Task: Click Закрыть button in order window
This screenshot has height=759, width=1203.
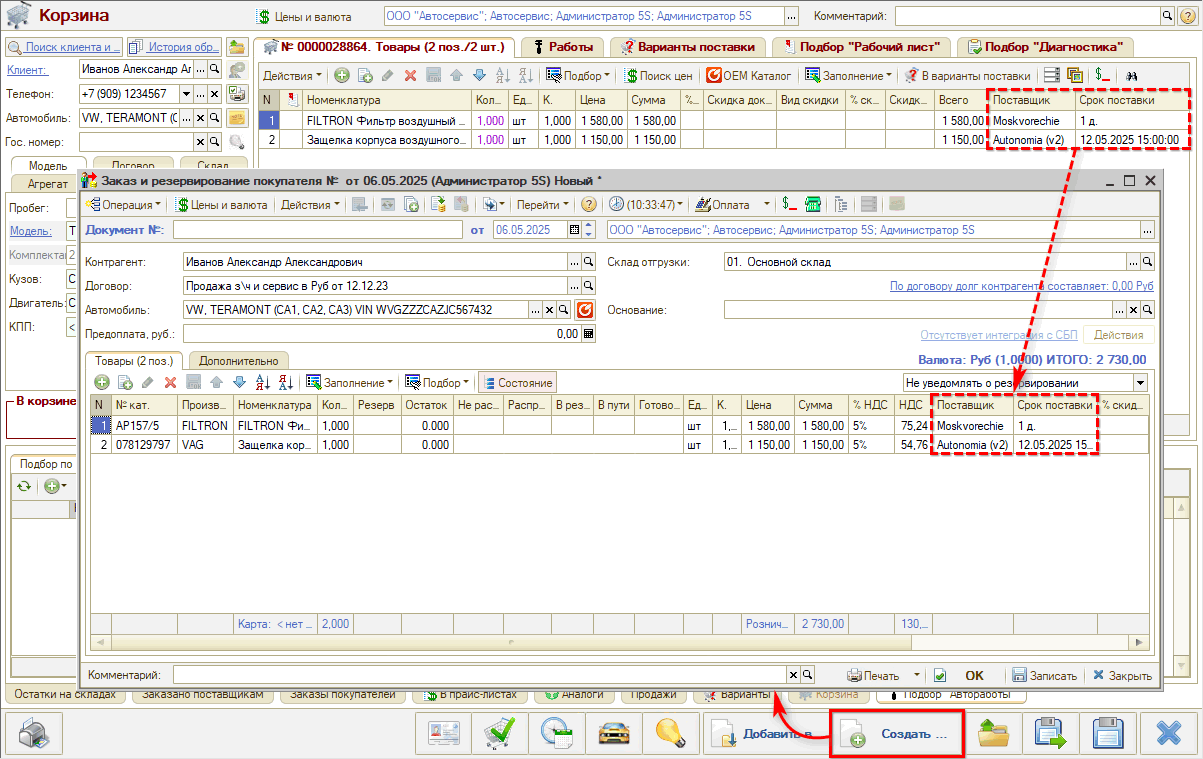Action: (1122, 675)
